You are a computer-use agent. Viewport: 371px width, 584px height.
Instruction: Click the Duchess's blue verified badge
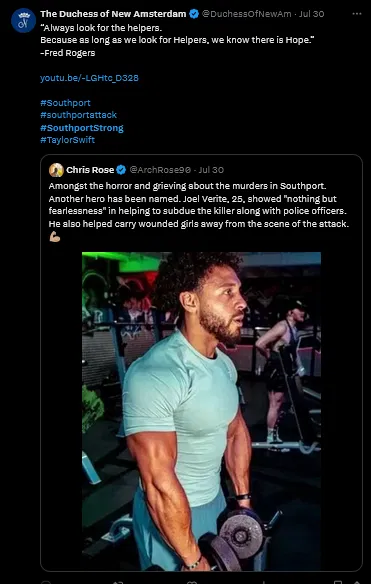pyautogui.click(x=194, y=14)
